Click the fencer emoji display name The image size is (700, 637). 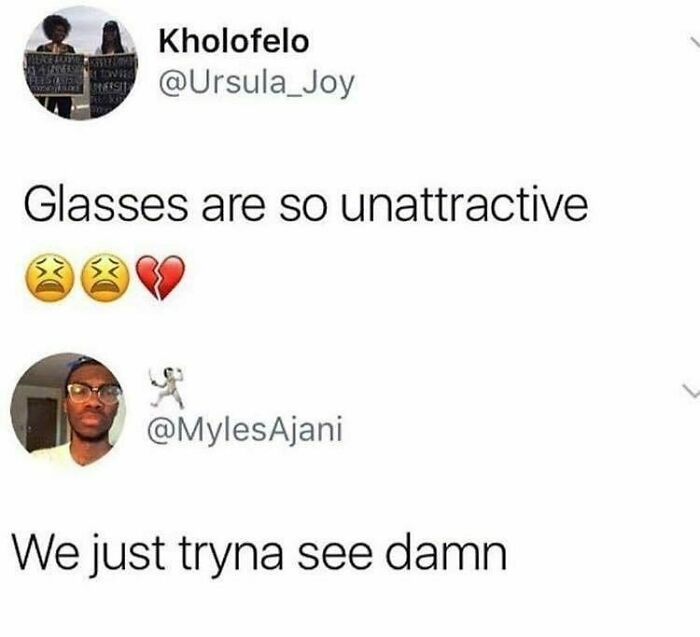pos(167,387)
